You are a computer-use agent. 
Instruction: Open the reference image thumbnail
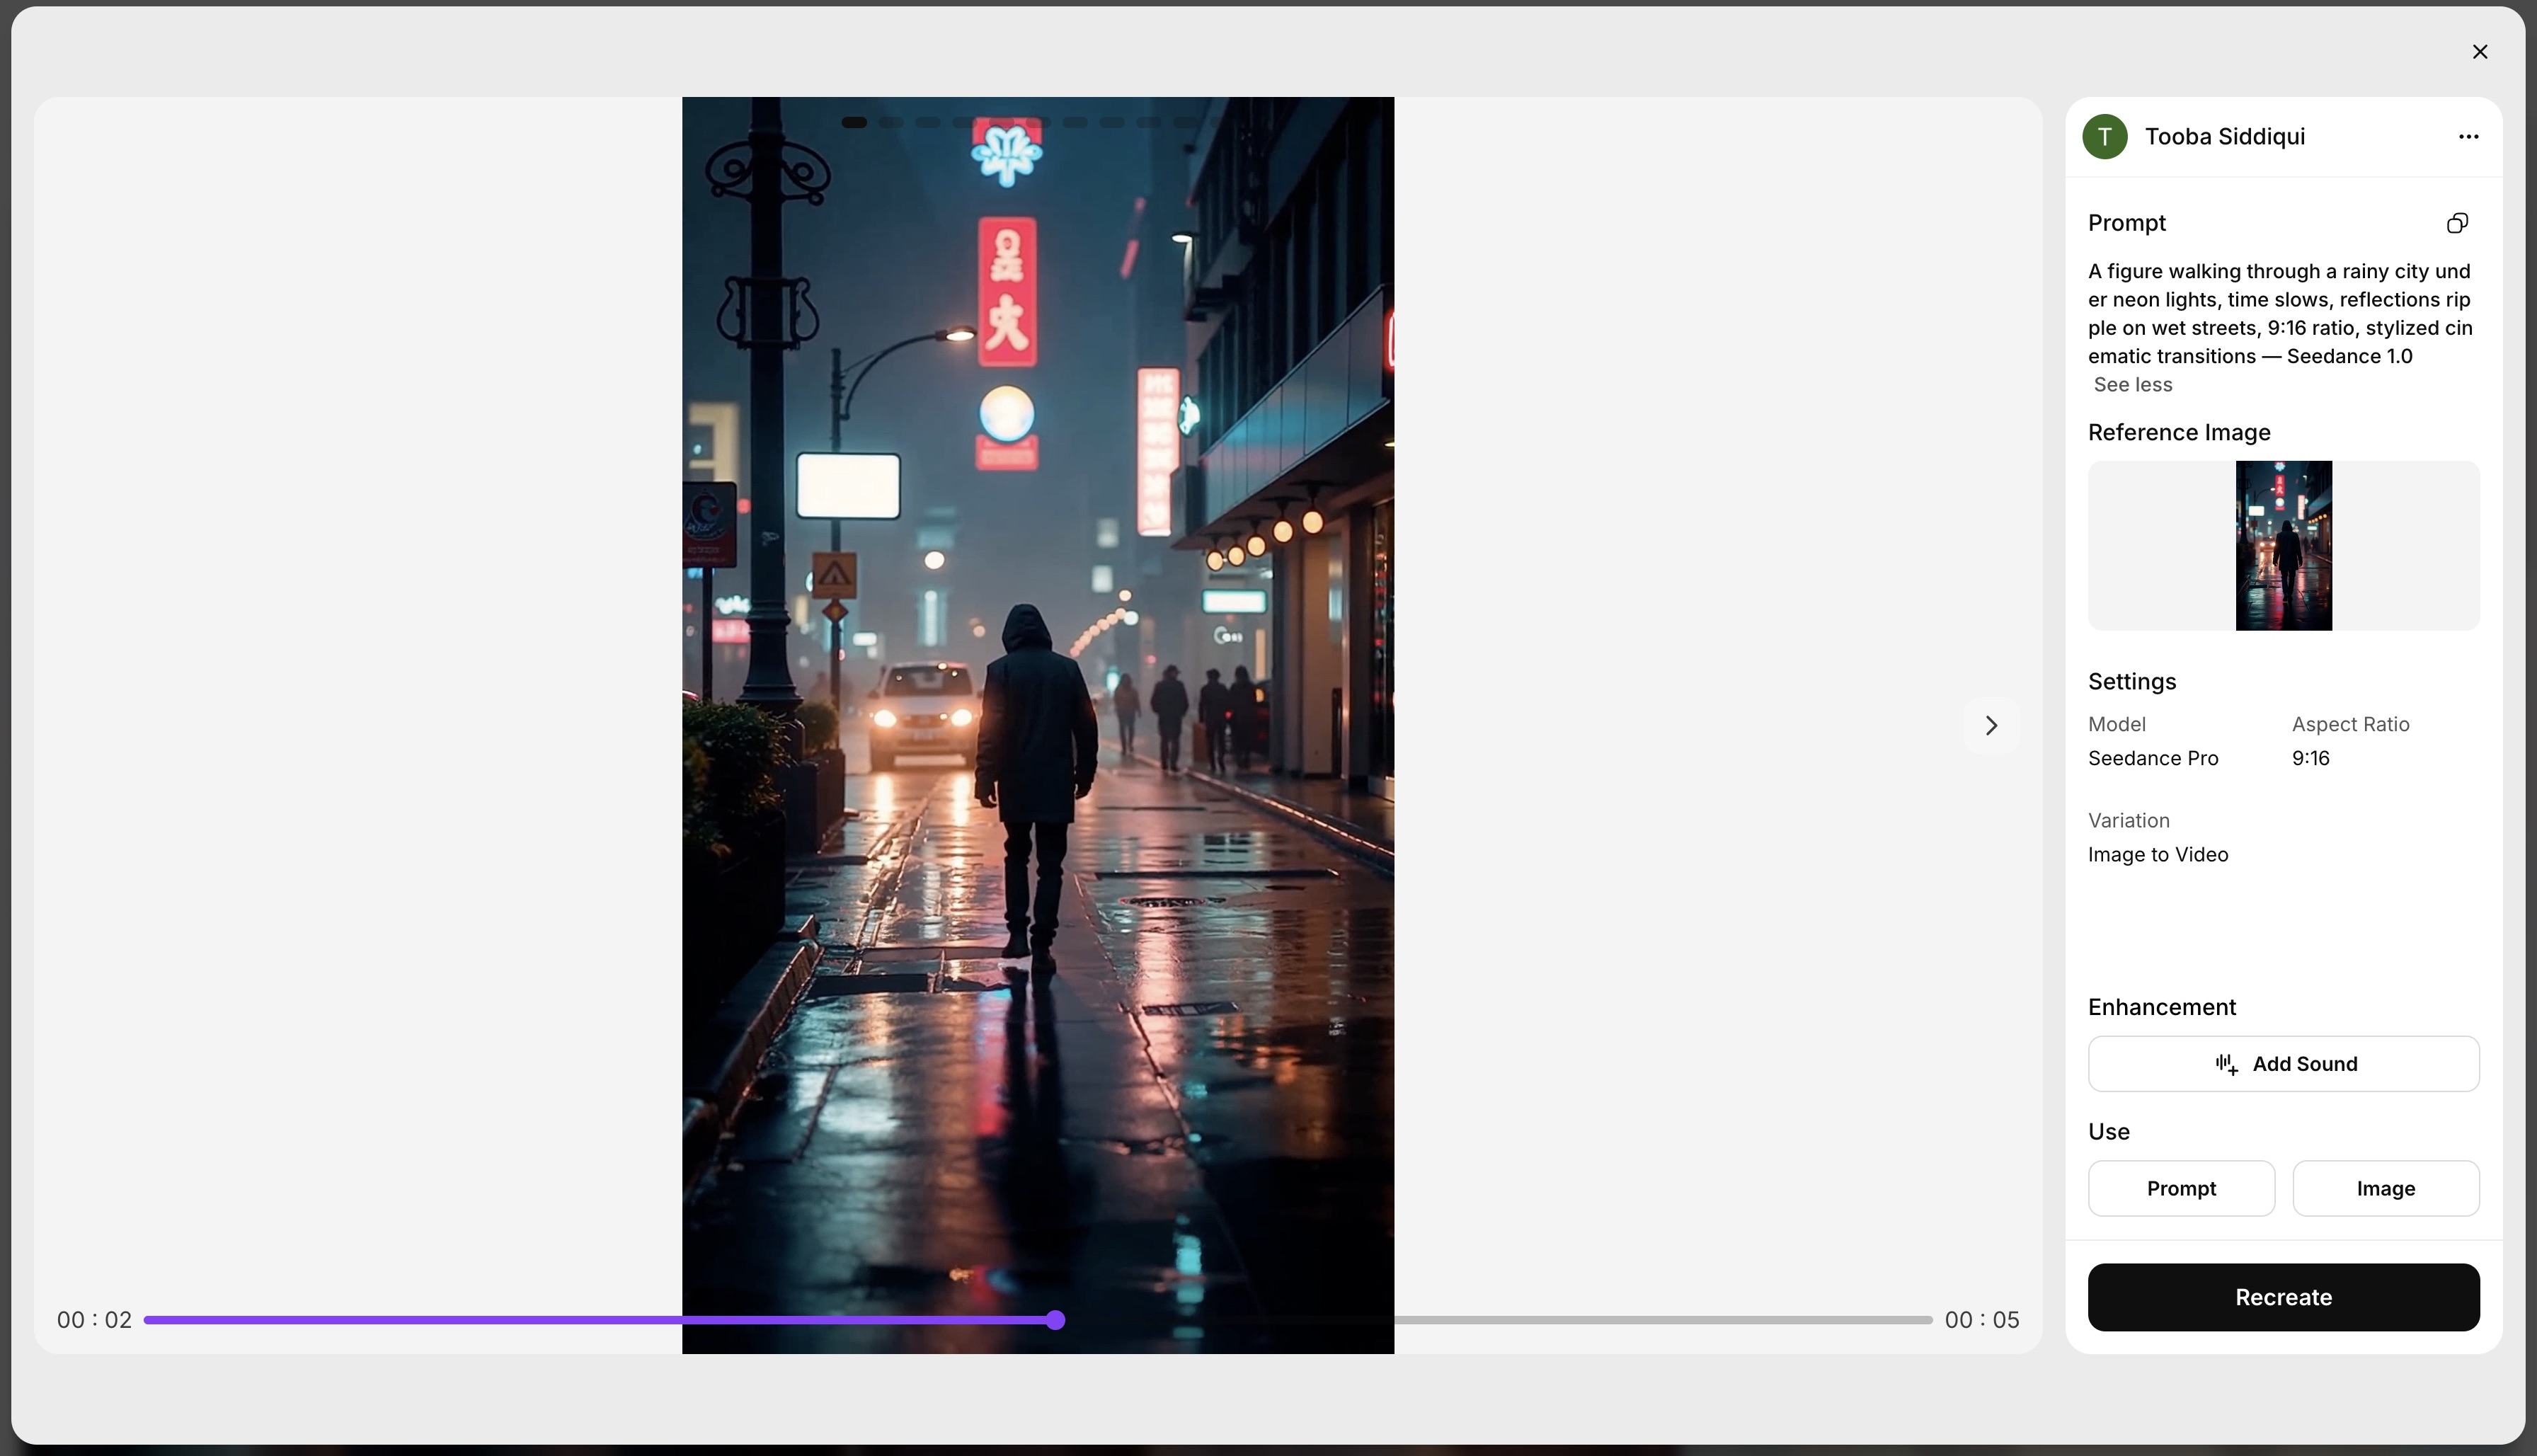[x=2283, y=545]
